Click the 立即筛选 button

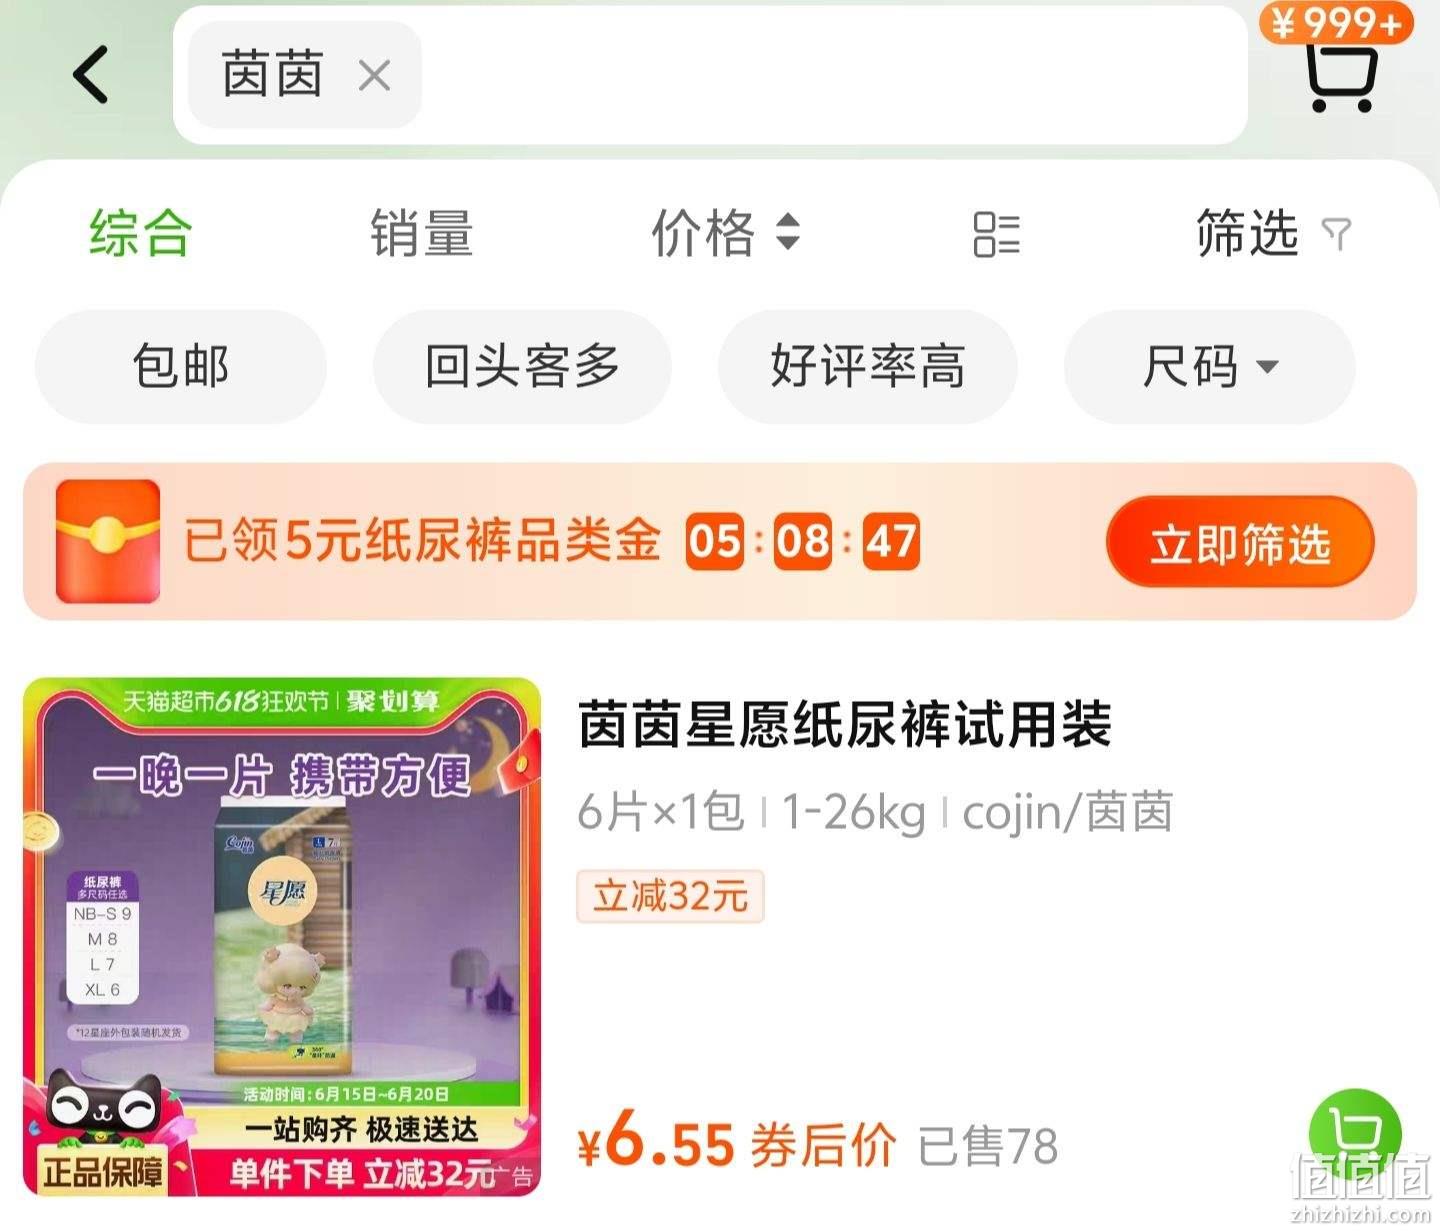click(1240, 543)
